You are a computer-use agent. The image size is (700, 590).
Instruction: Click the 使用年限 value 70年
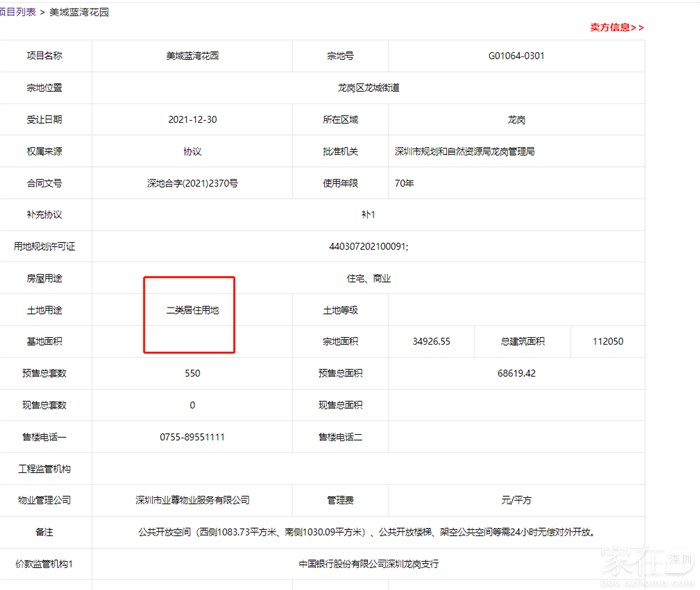(404, 183)
